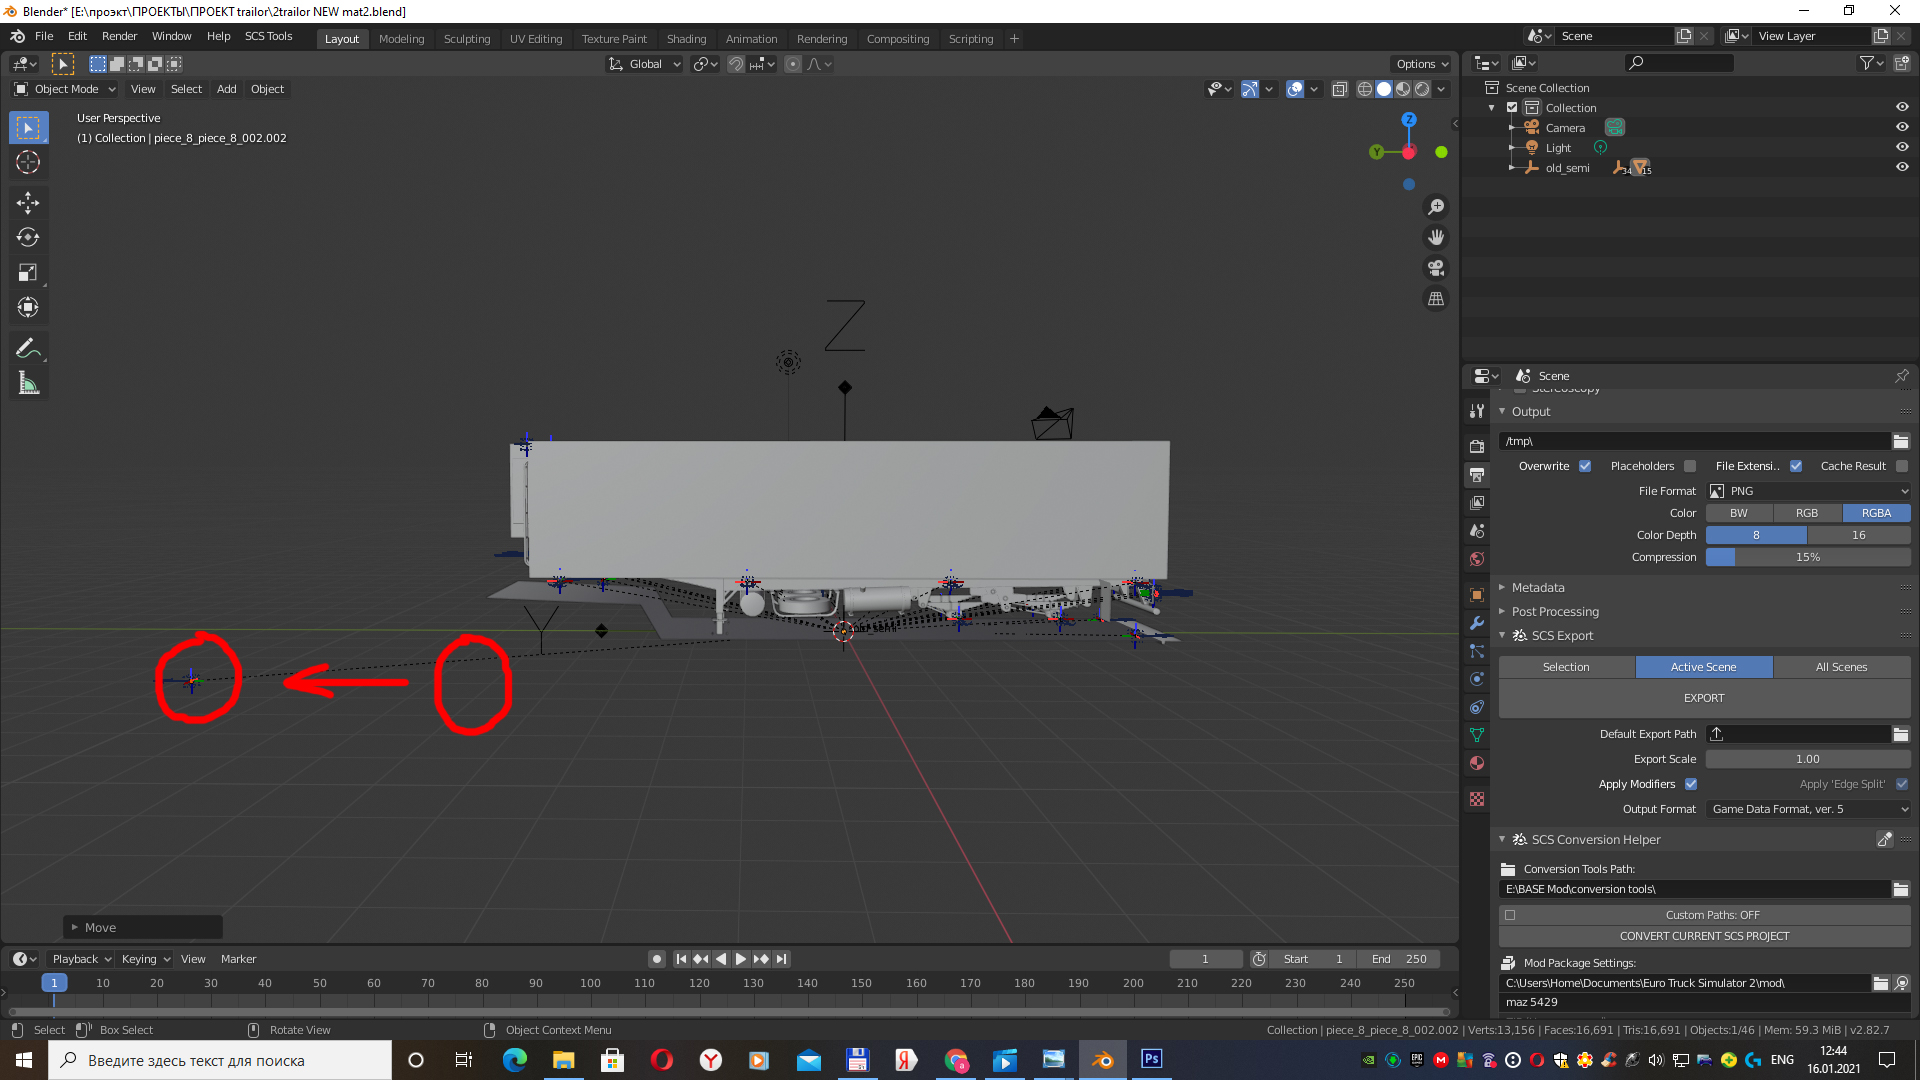Image resolution: width=1920 pixels, height=1080 pixels.
Task: Adjust the Compression 15% slider
Action: (x=1808, y=557)
